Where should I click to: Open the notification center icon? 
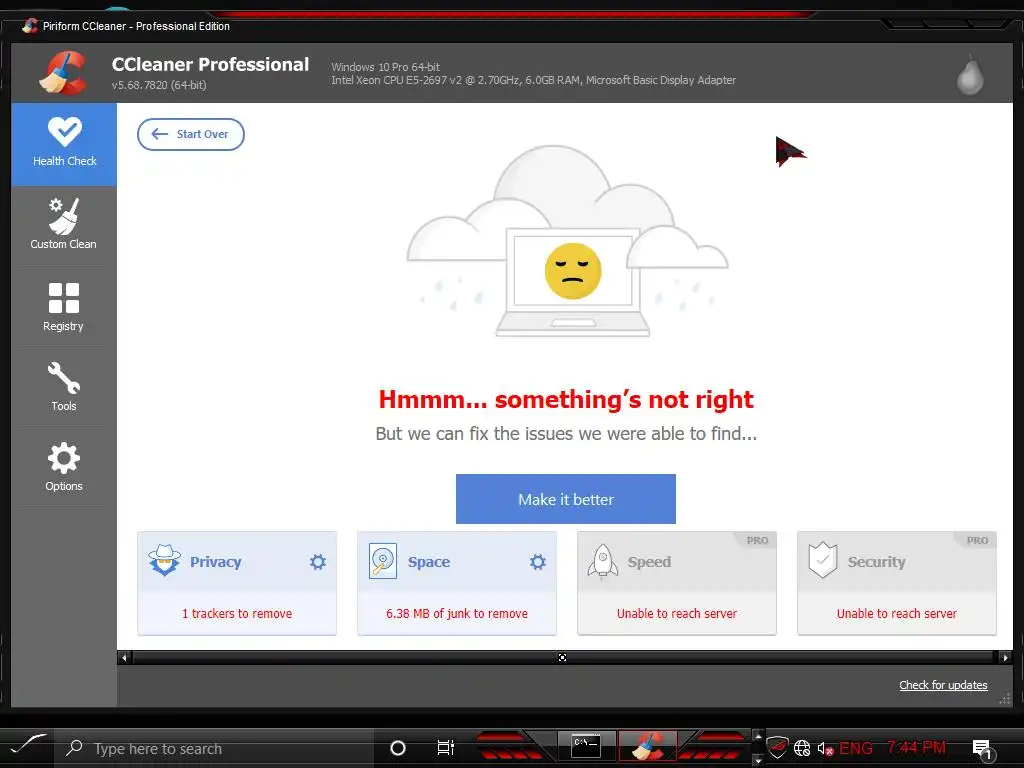tap(982, 748)
